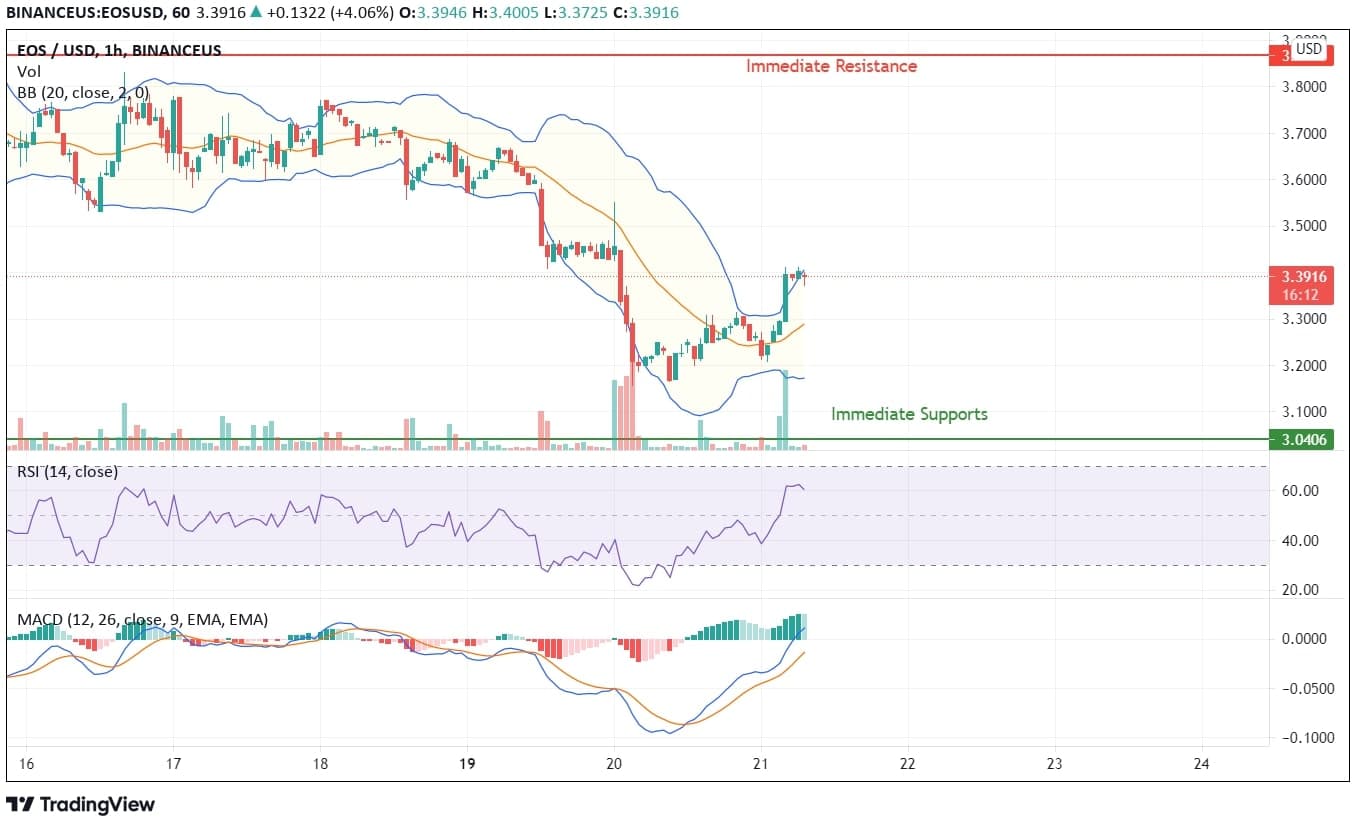Click the 3.5000 price scale label
The height and width of the screenshot is (828, 1358).
click(x=1306, y=226)
